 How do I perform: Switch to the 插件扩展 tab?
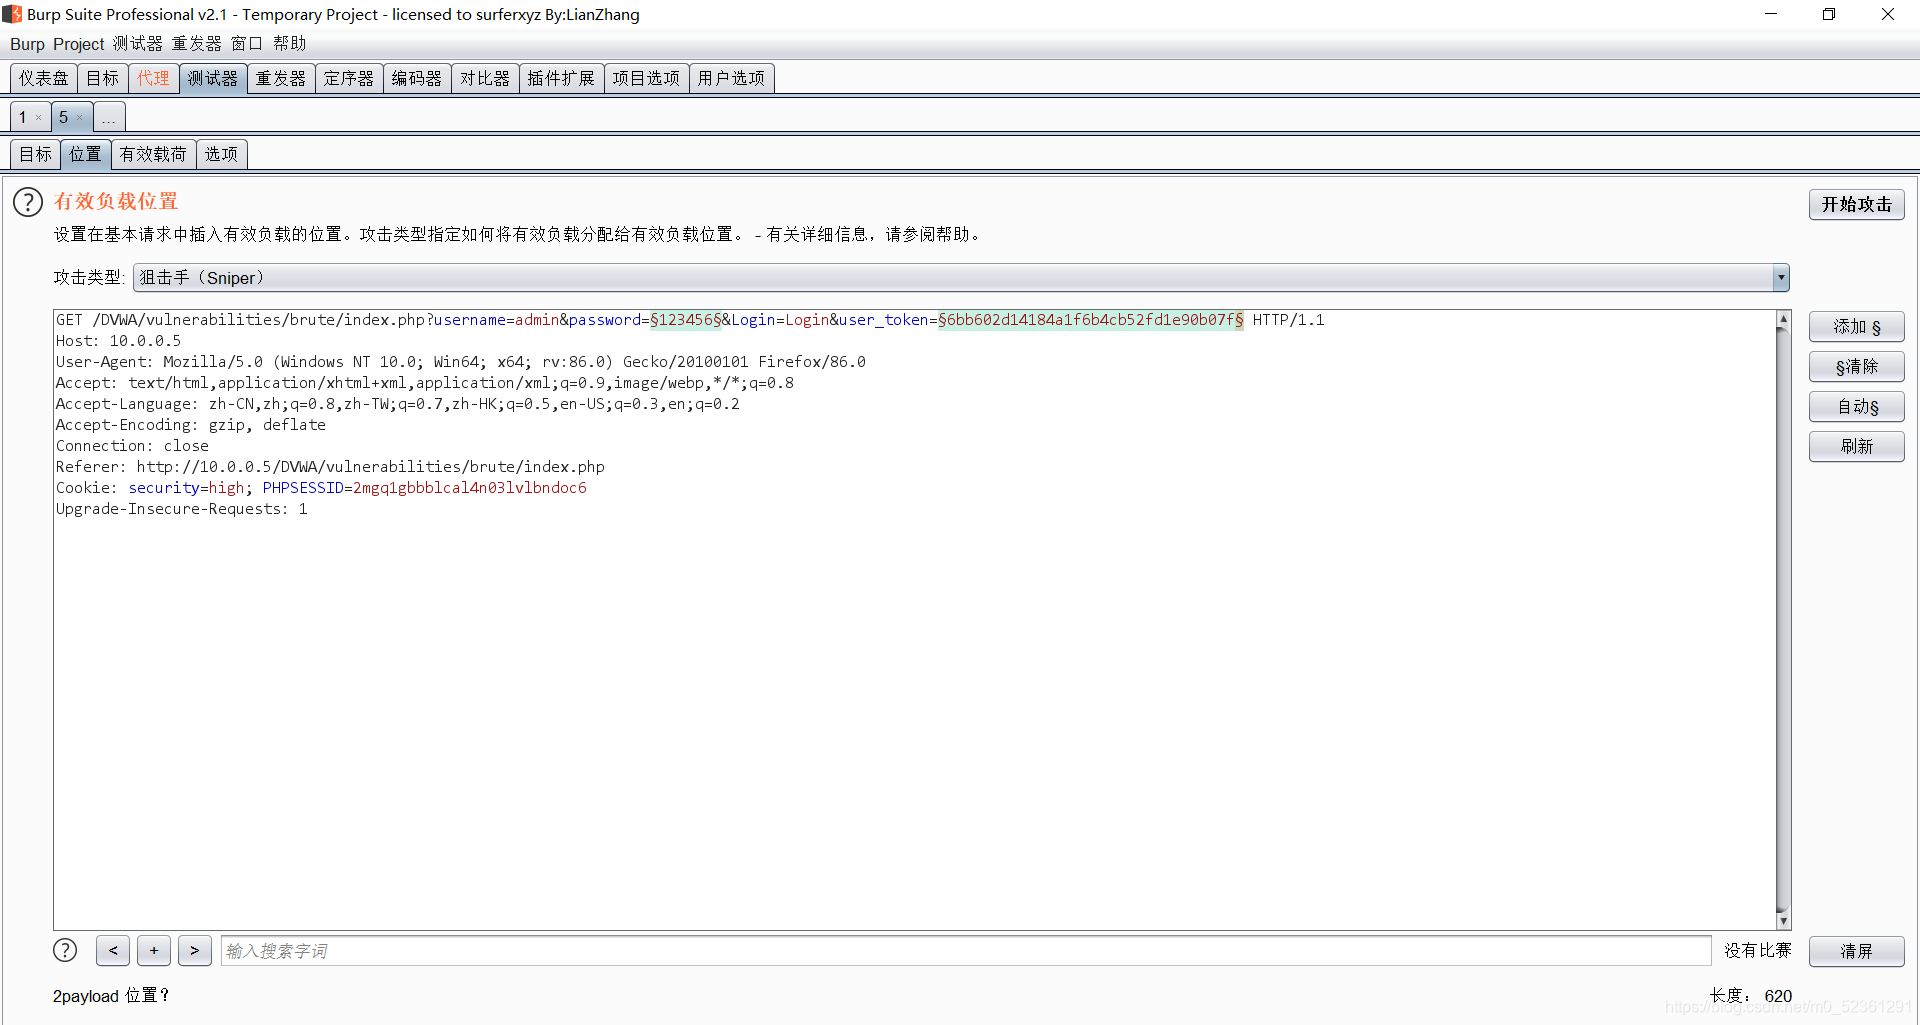[561, 78]
